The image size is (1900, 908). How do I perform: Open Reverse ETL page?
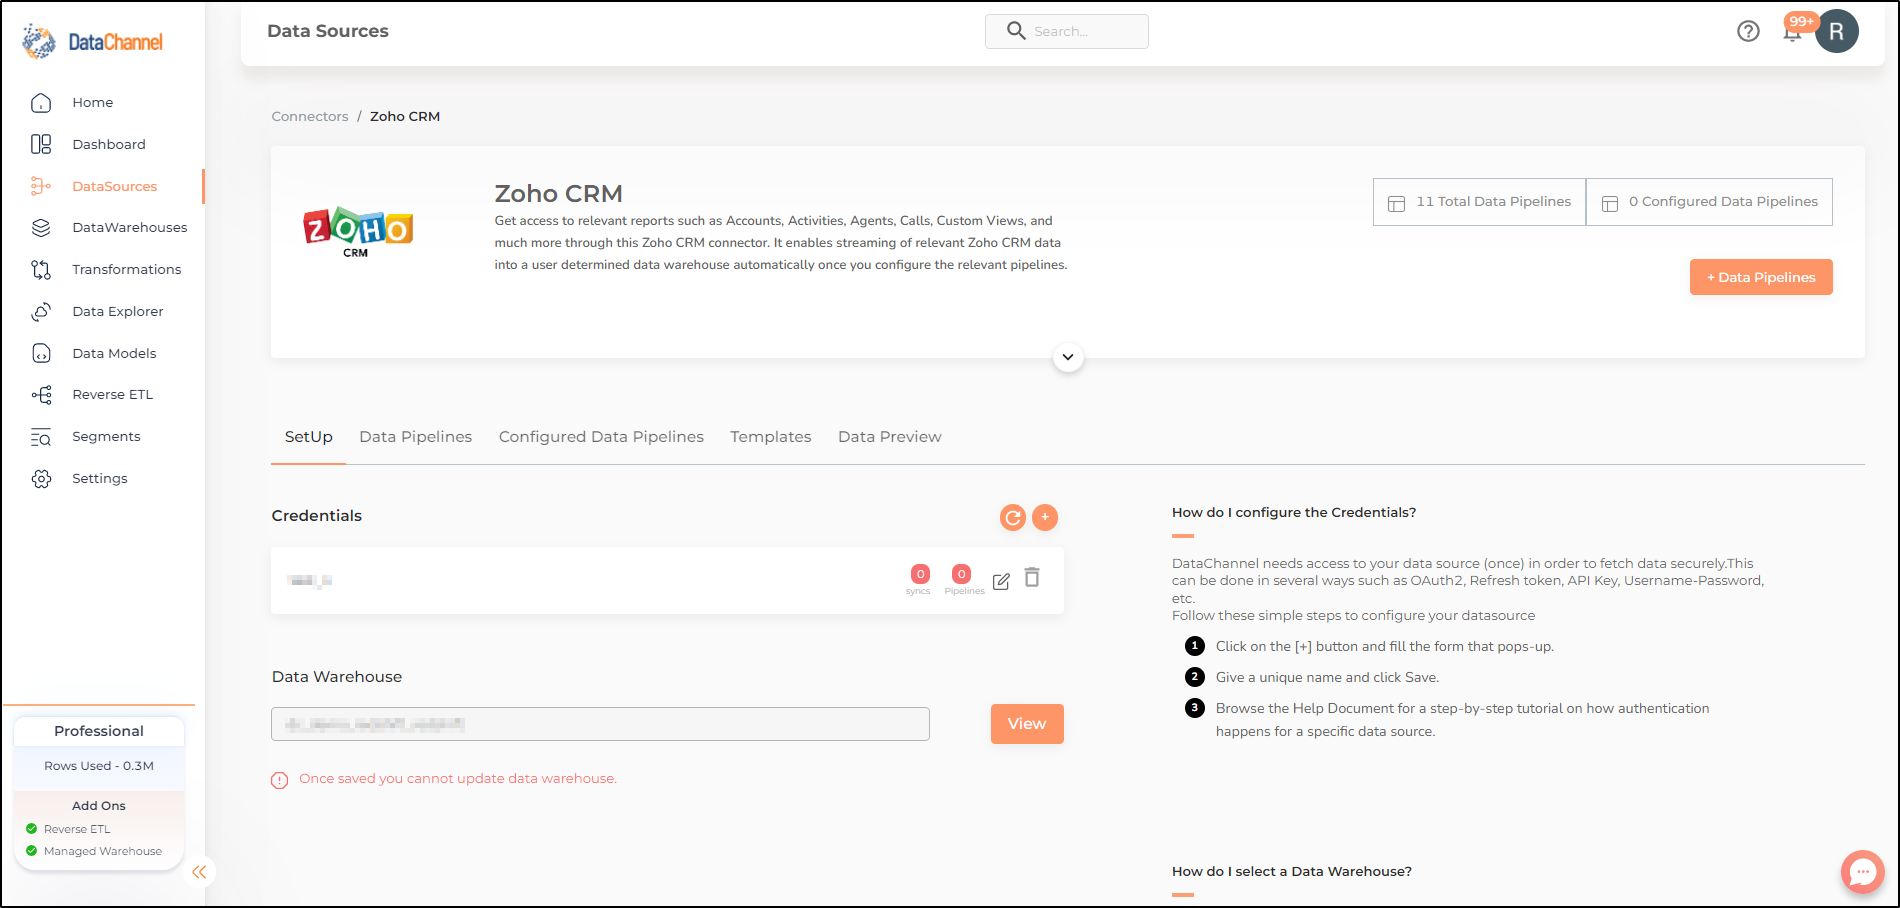tap(113, 395)
